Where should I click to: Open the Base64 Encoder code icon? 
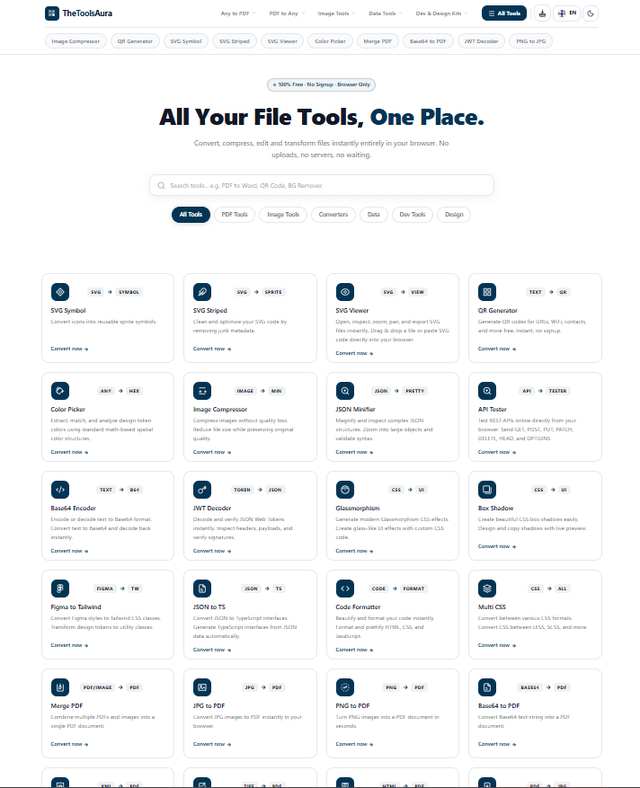pos(60,489)
